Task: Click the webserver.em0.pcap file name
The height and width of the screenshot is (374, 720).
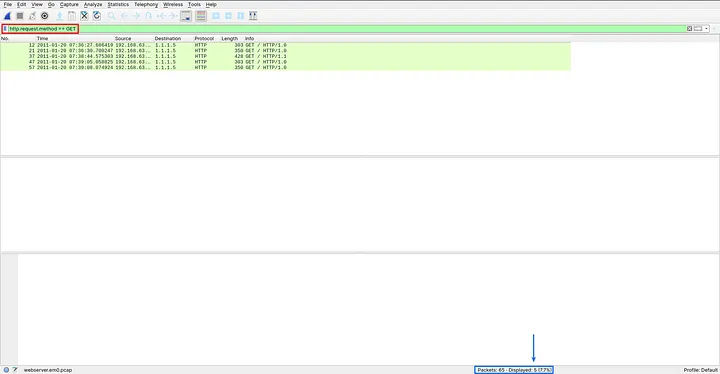Action: tap(48, 370)
